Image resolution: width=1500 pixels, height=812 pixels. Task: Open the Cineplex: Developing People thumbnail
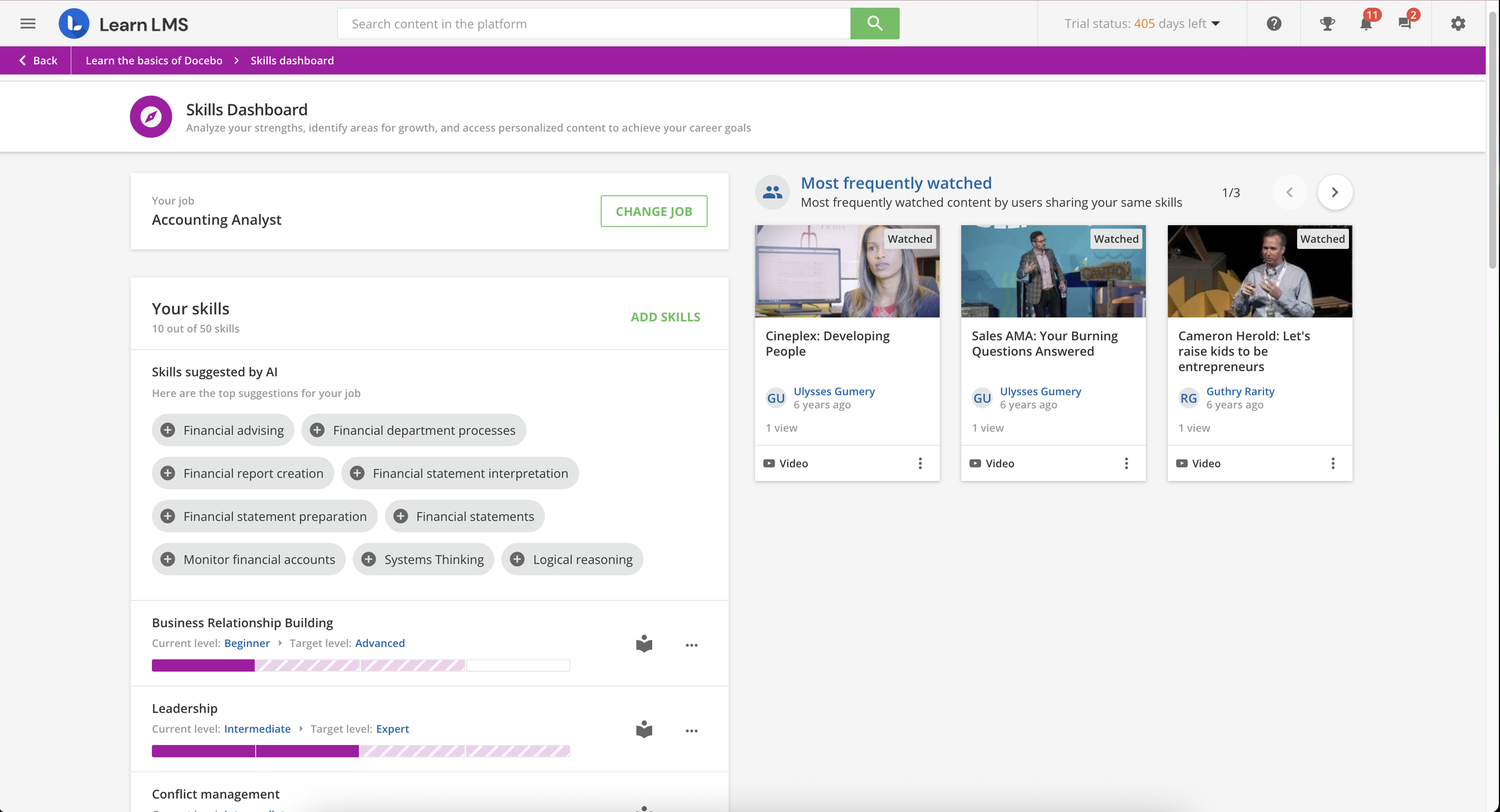847,271
